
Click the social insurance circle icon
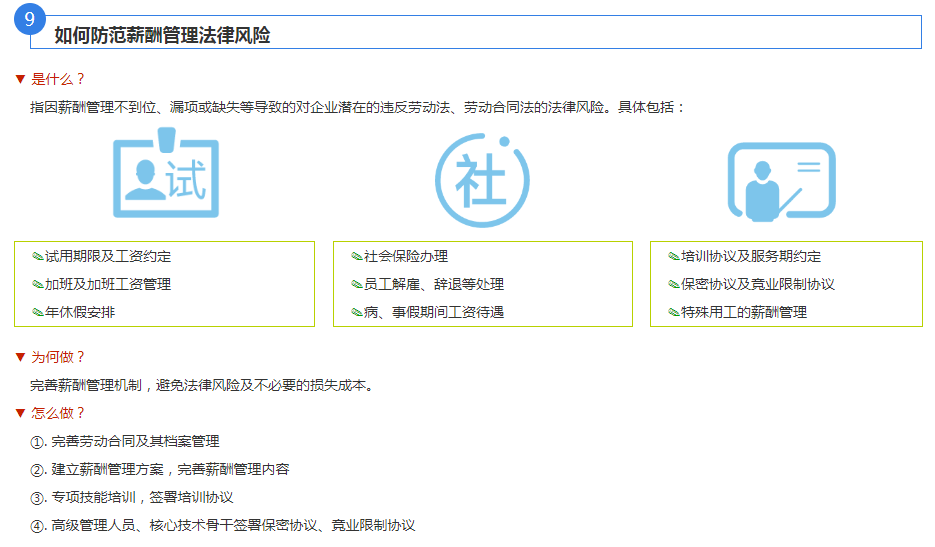coord(482,179)
